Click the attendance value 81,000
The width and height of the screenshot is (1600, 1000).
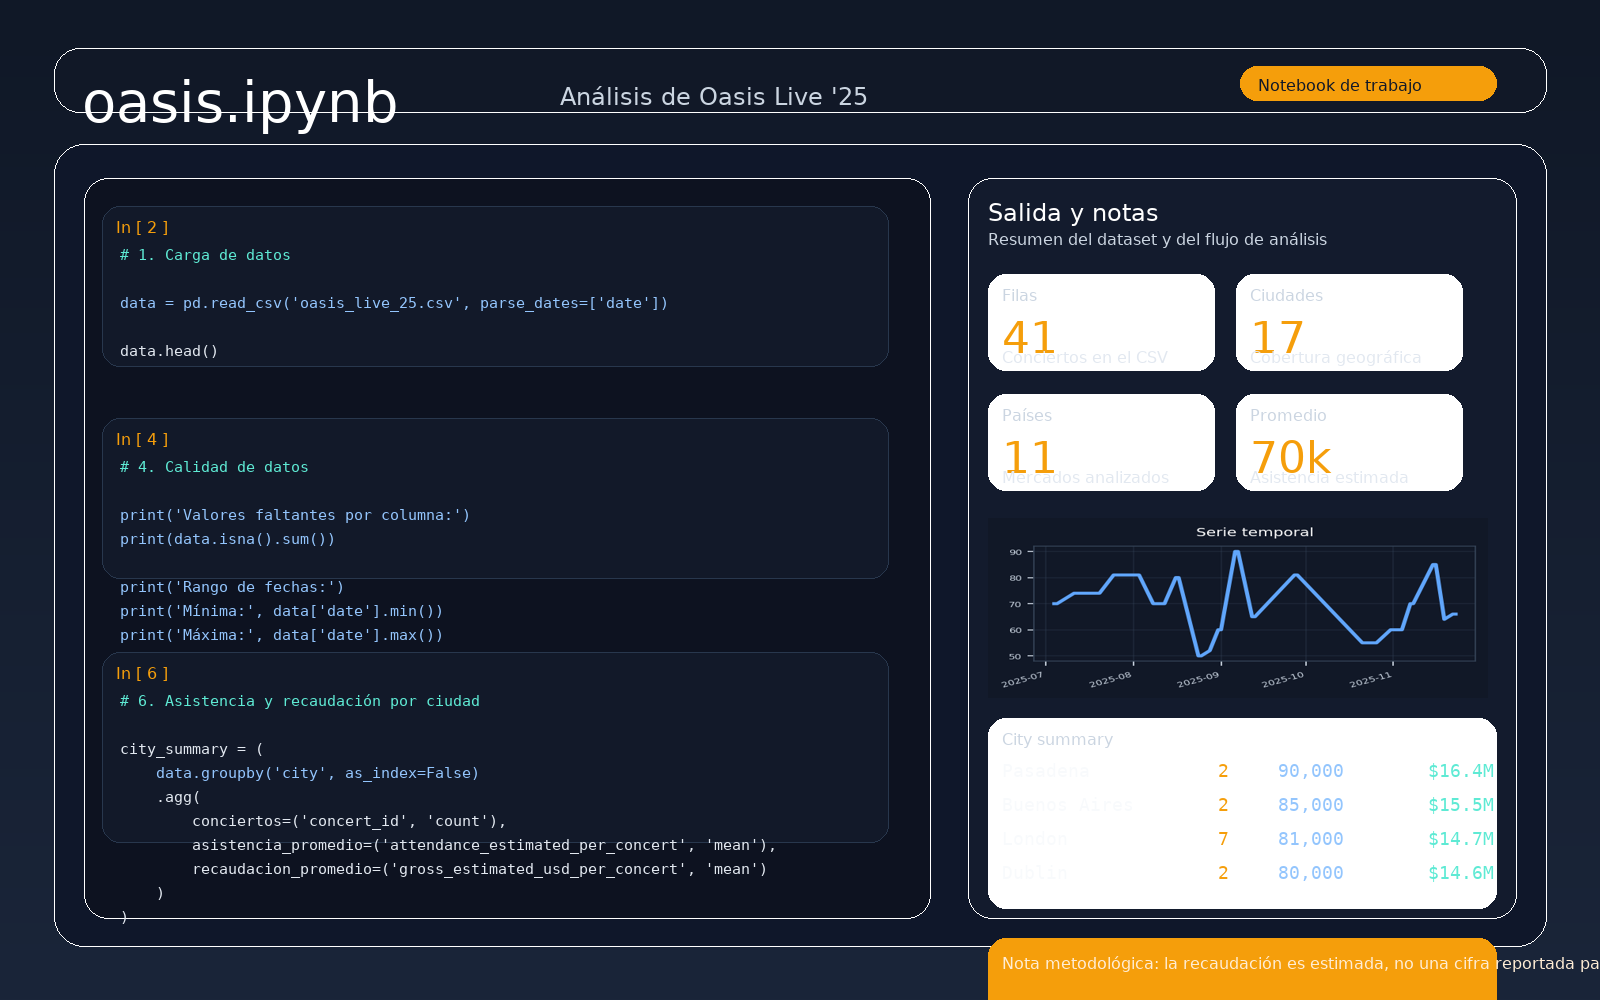click(x=1311, y=839)
